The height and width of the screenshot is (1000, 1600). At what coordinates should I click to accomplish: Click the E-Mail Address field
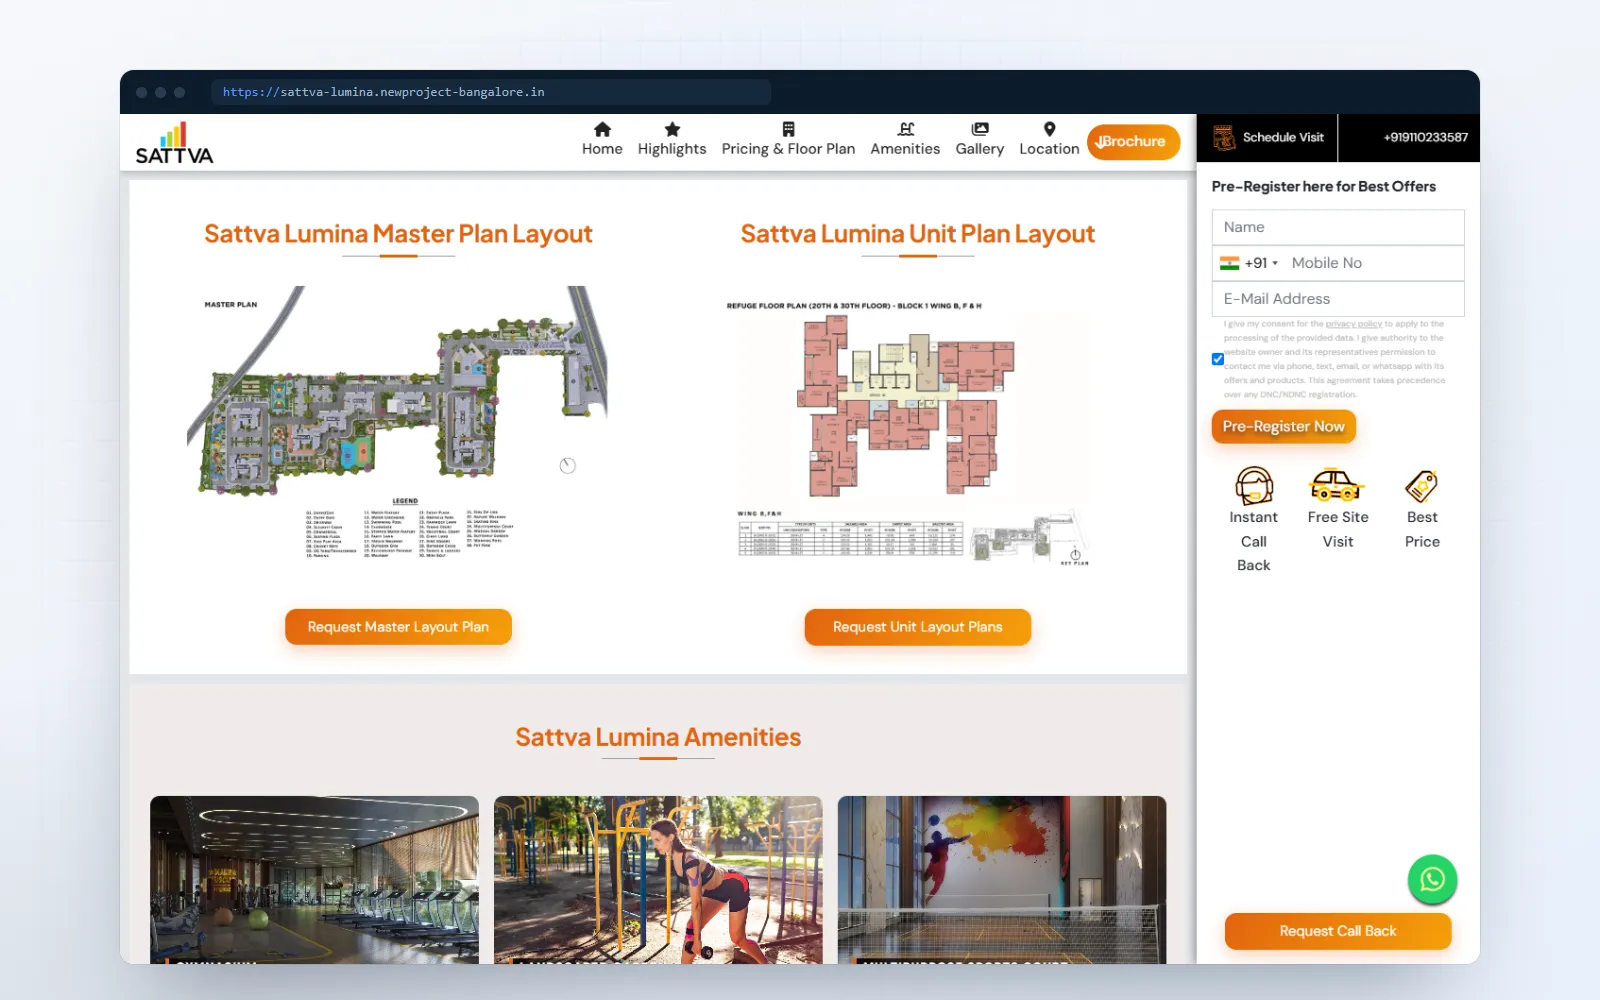(1338, 299)
